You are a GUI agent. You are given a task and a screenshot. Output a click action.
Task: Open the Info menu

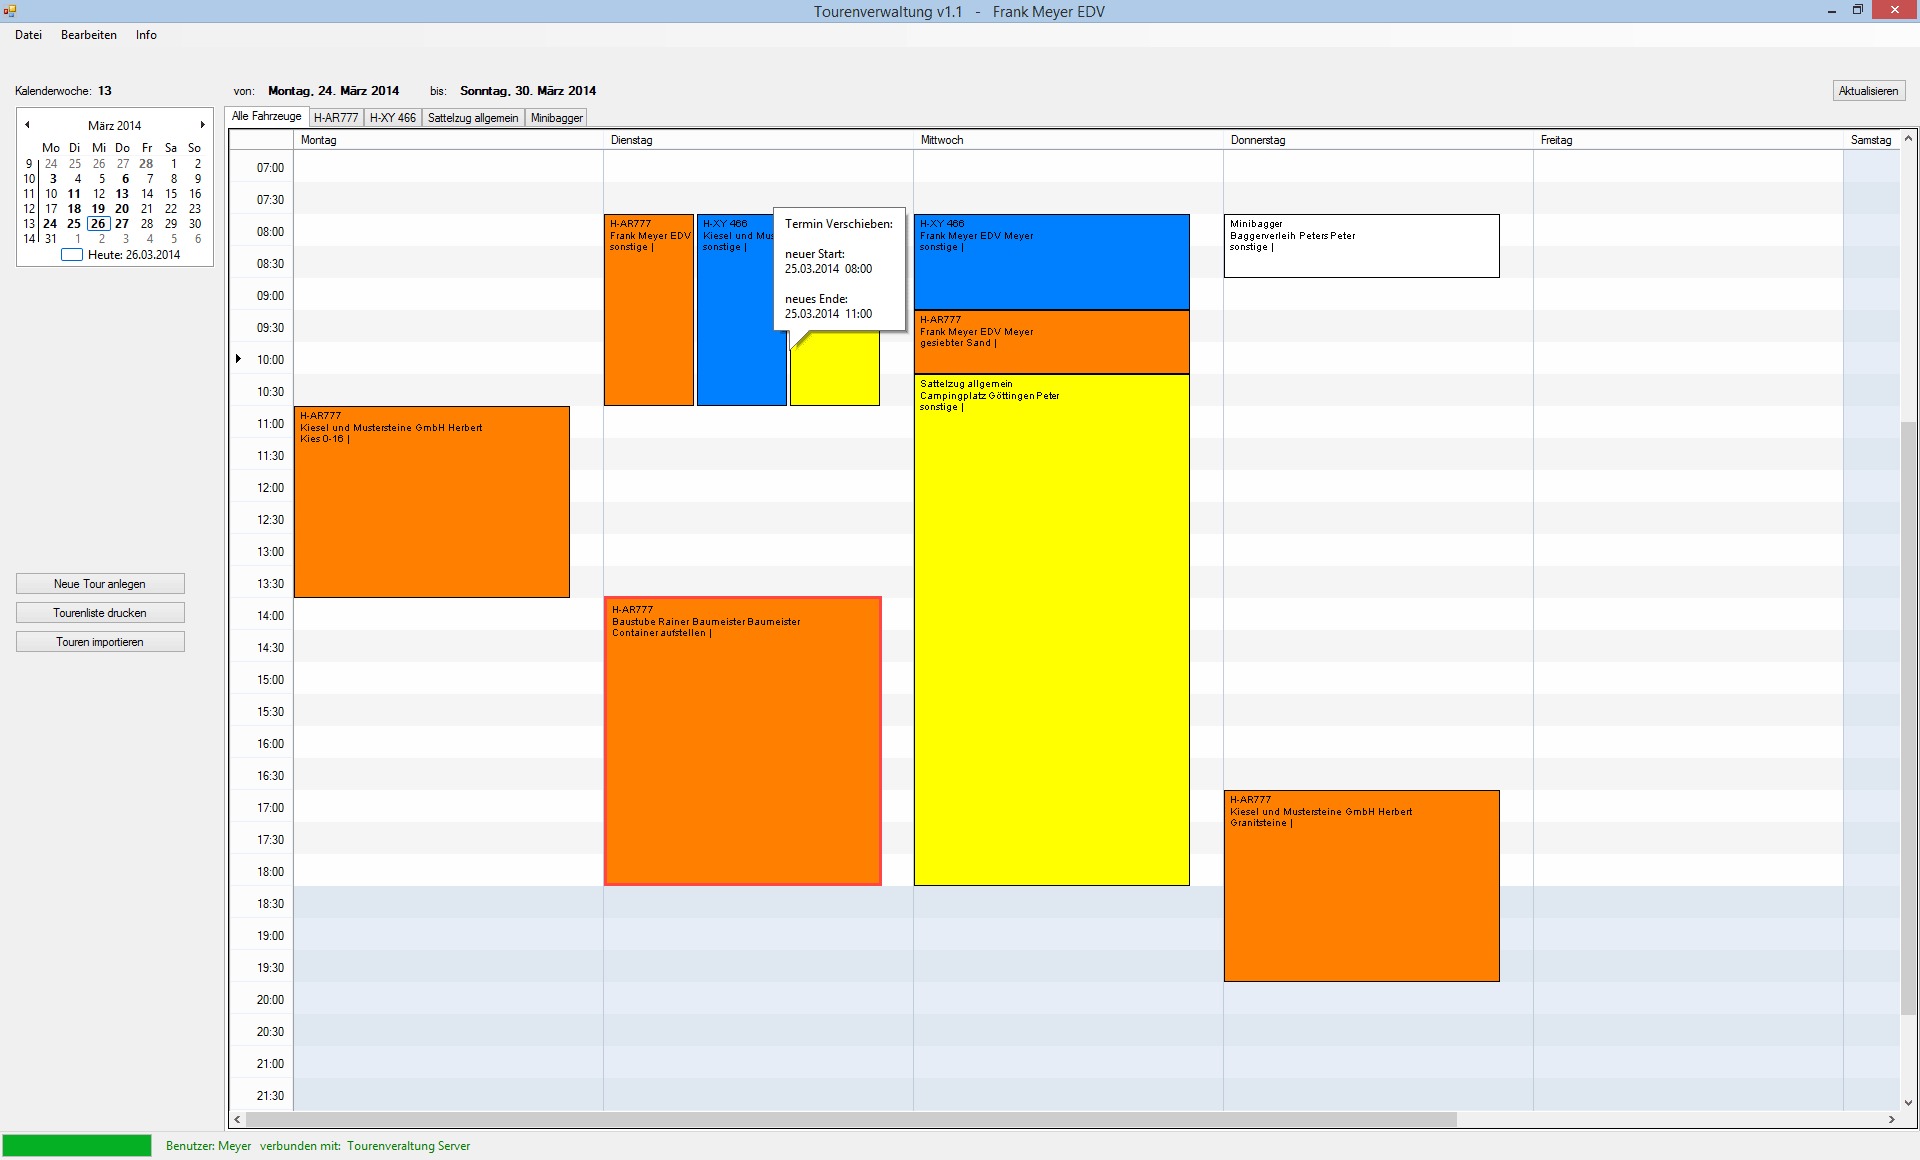[146, 35]
